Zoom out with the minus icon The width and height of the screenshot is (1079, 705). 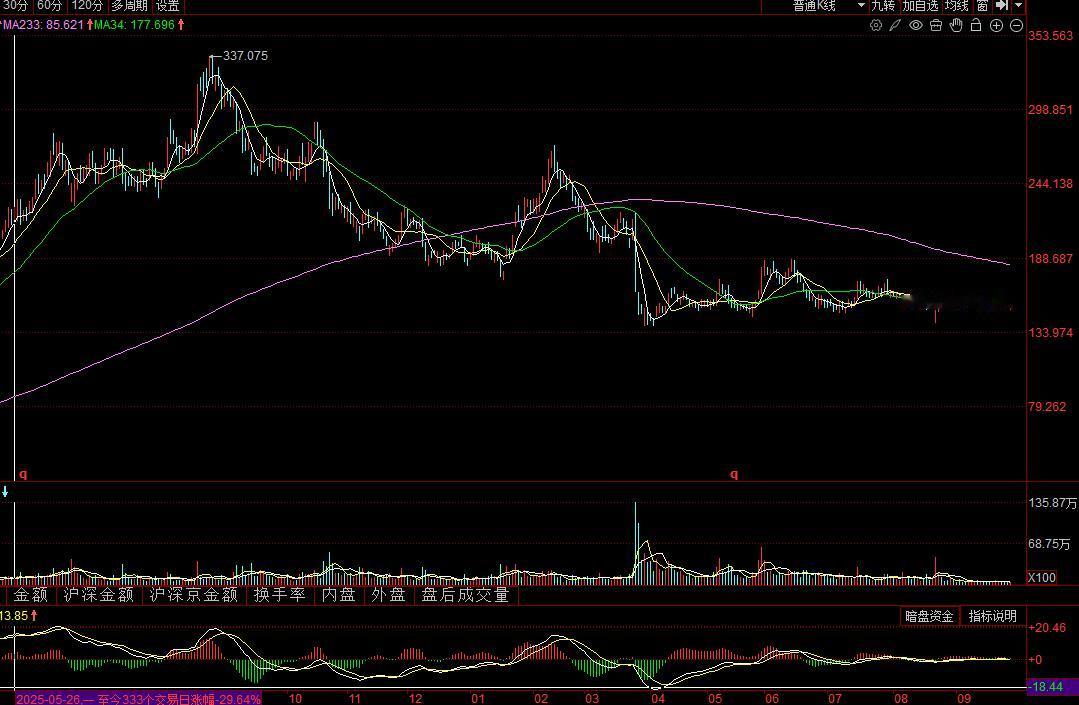pos(1016,25)
